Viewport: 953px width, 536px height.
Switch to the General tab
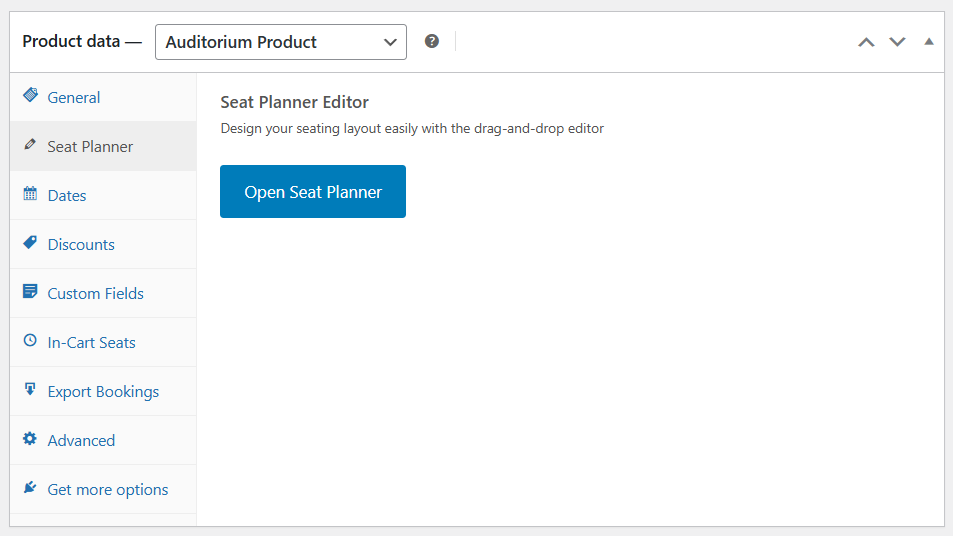pos(74,97)
